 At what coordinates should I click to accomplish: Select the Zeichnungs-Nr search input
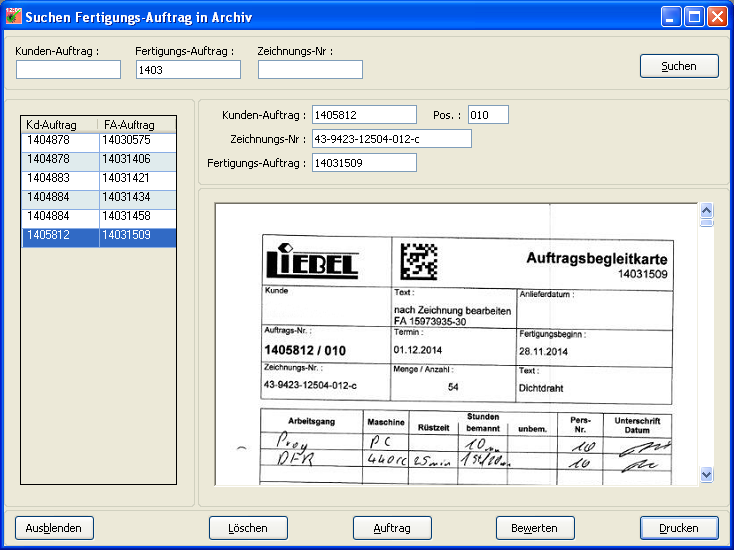click(310, 70)
